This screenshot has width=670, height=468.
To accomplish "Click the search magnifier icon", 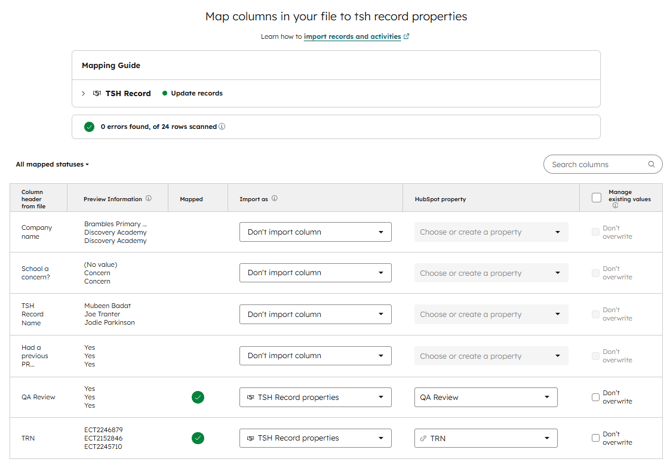I will tap(651, 164).
